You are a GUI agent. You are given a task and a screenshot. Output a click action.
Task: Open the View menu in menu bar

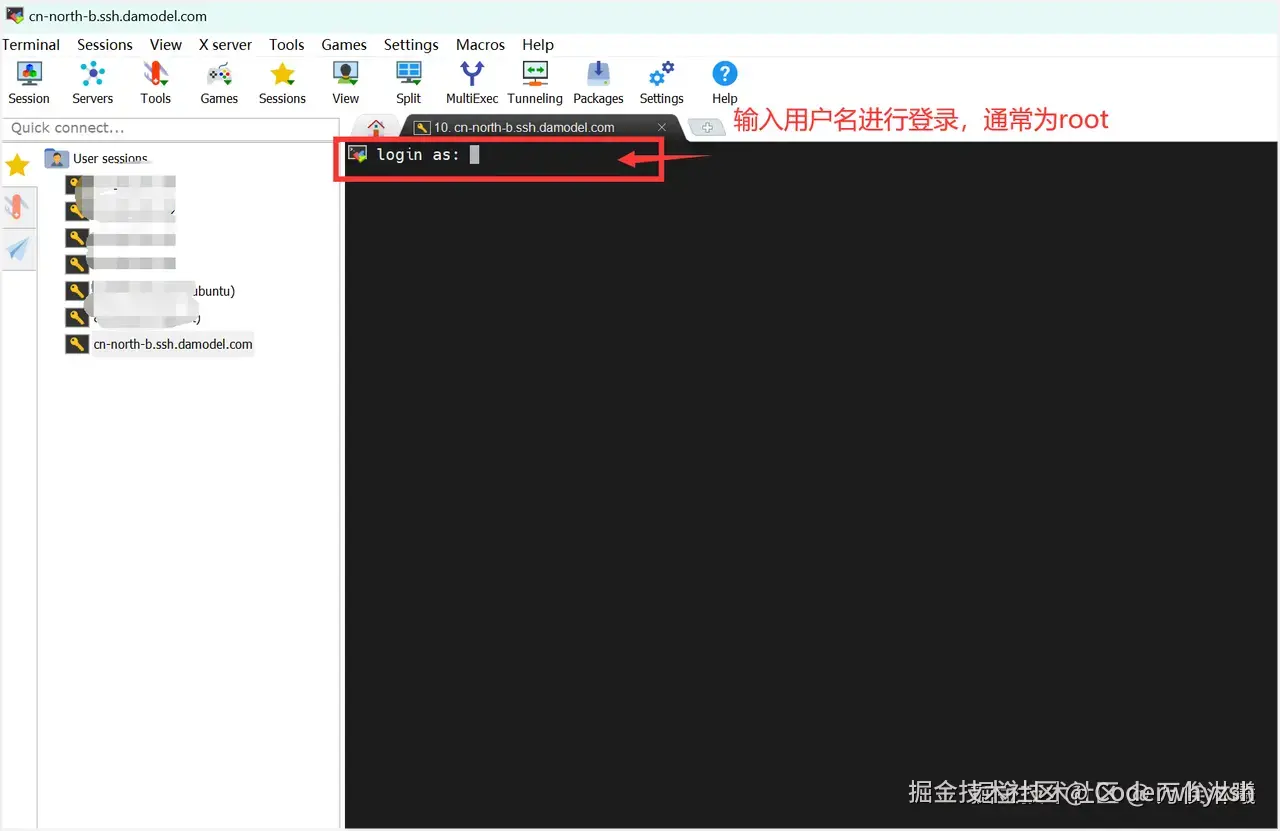pyautogui.click(x=166, y=45)
